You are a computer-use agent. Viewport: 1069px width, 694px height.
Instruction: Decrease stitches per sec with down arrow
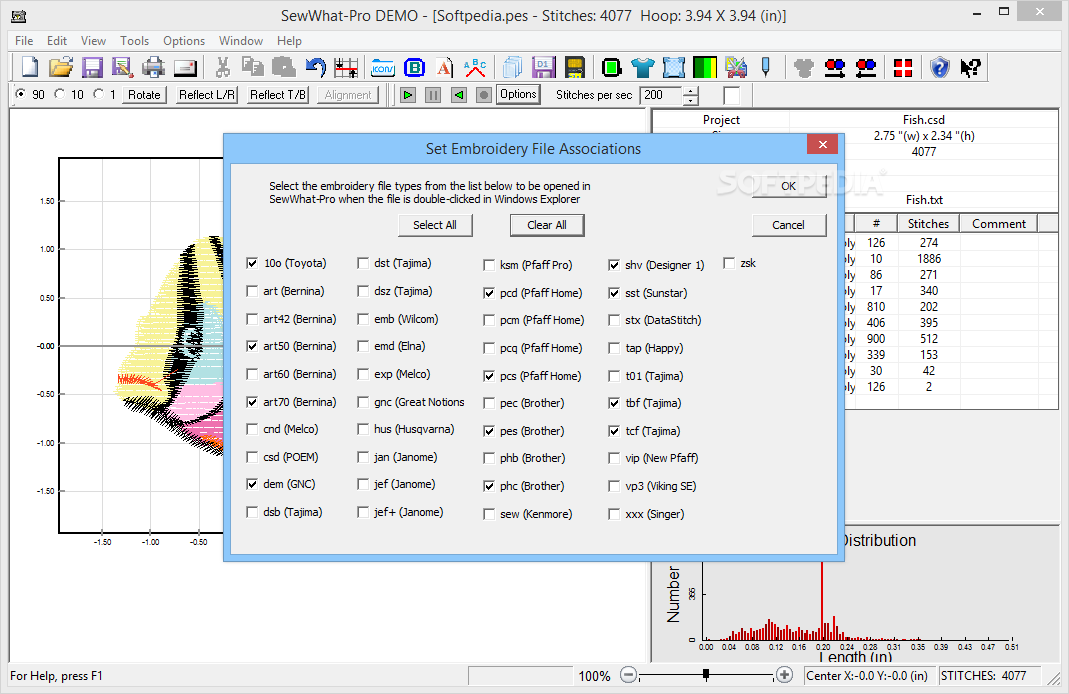coord(691,100)
